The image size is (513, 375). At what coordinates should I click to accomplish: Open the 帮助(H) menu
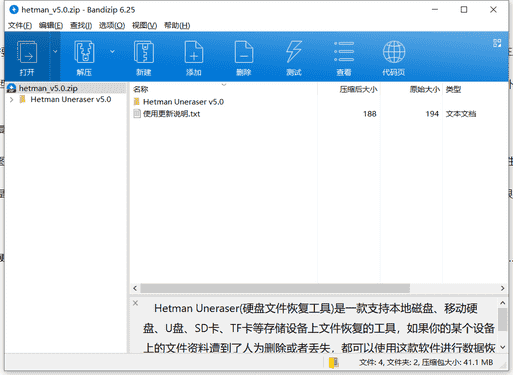[177, 25]
